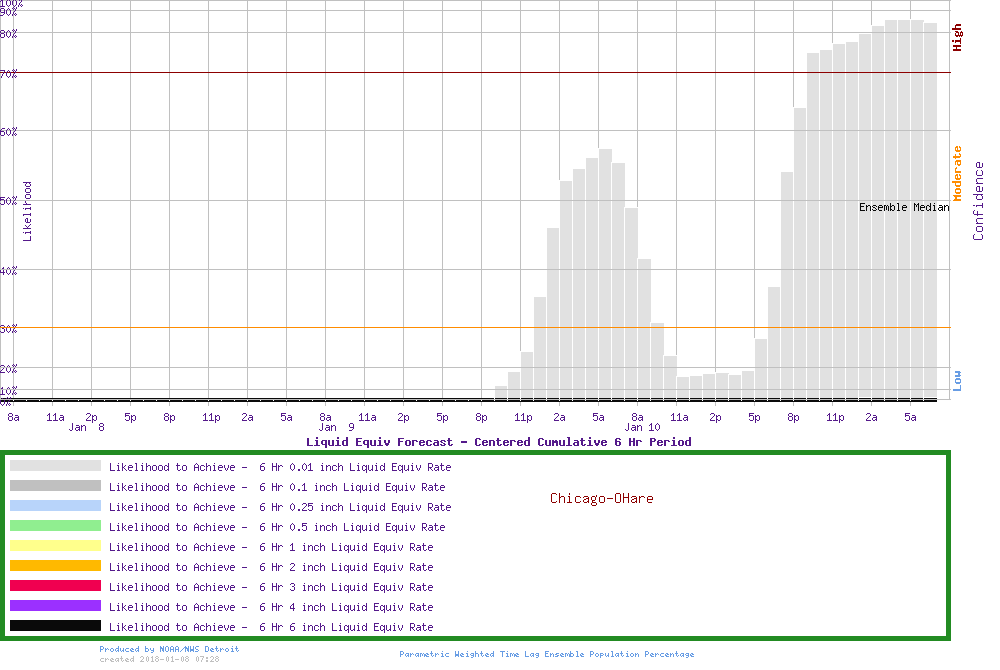Click the High confidence label
Image resolution: width=1000 pixels, height=670 pixels.
pyautogui.click(x=957, y=38)
